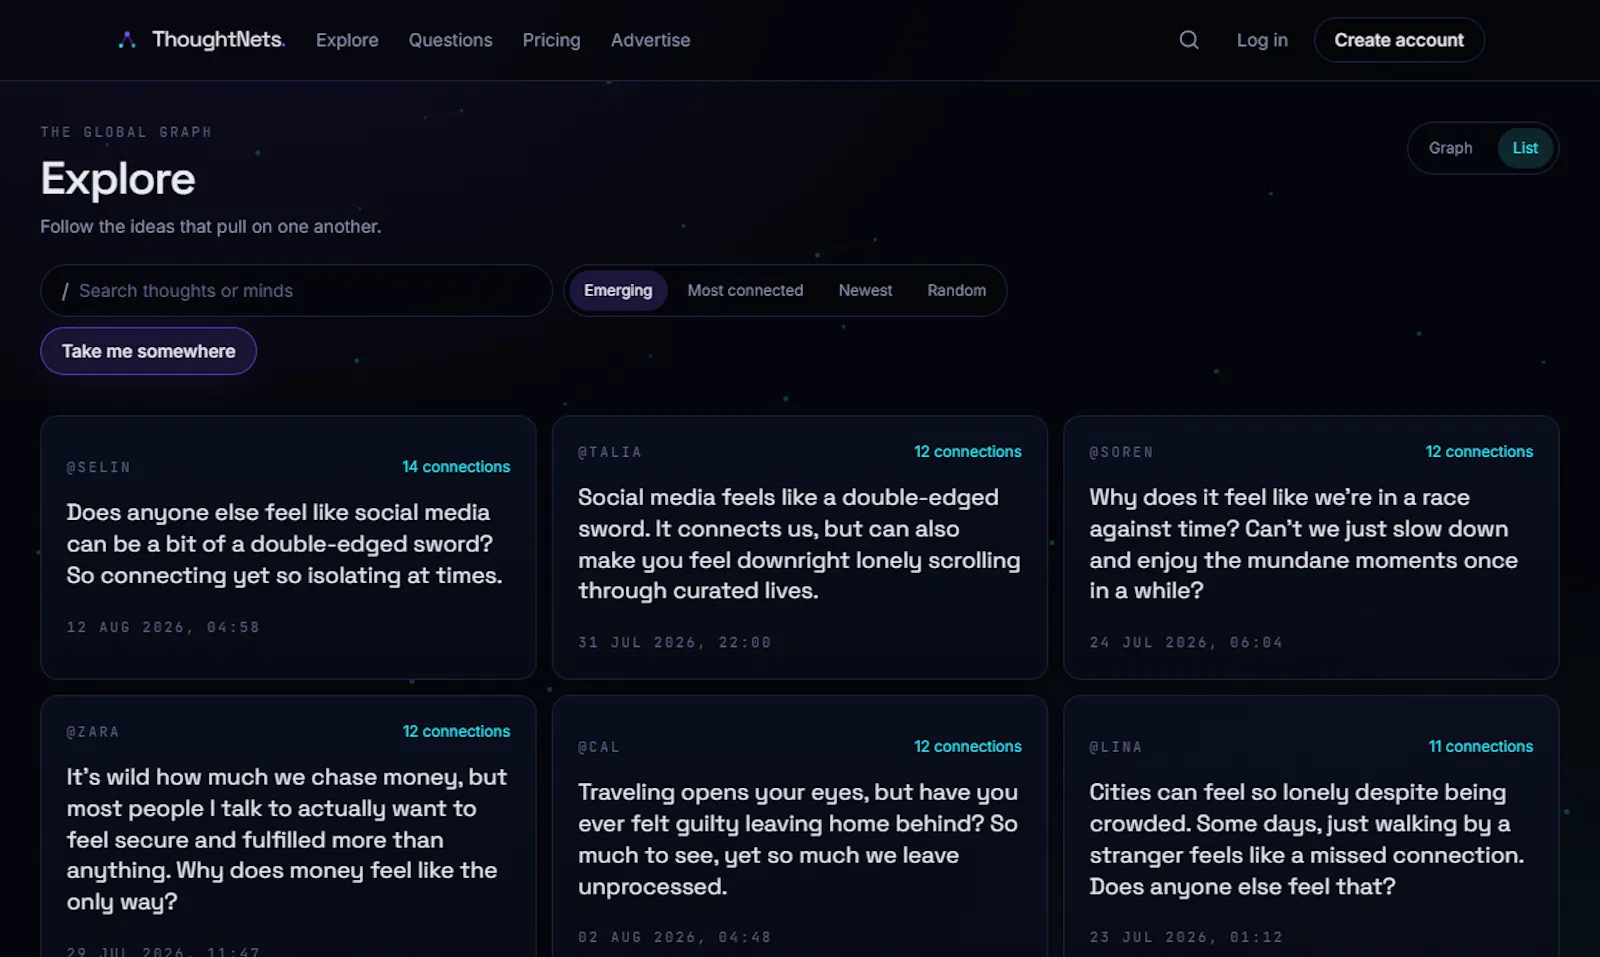Select the Emerging filter tab

coord(618,291)
